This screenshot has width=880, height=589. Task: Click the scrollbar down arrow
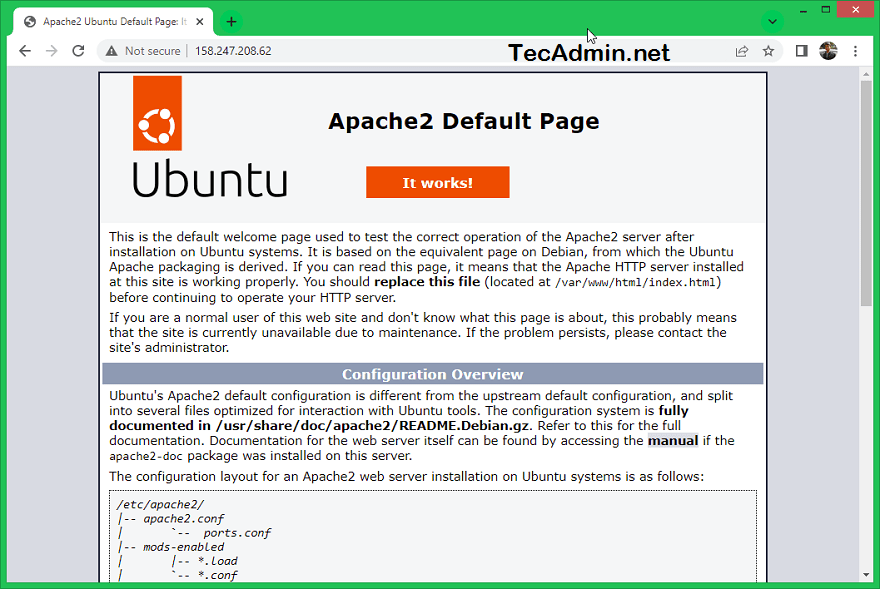tap(866, 575)
